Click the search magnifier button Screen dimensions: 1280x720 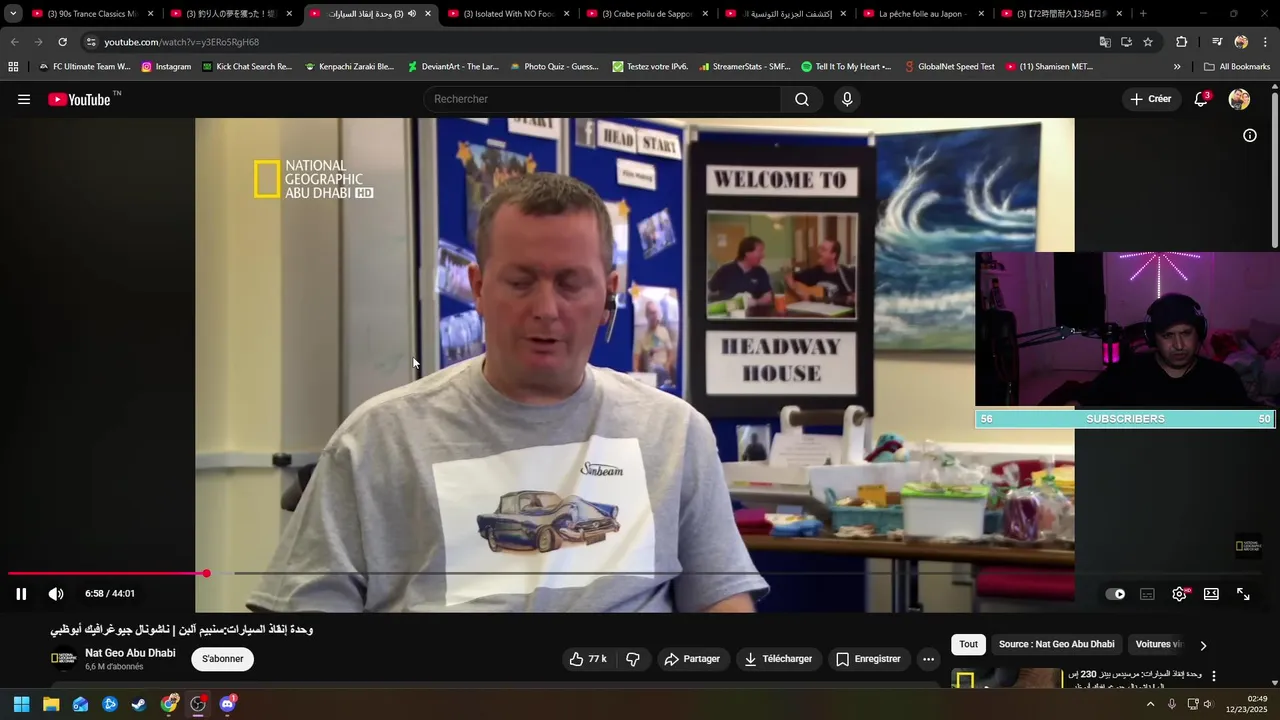(x=801, y=99)
